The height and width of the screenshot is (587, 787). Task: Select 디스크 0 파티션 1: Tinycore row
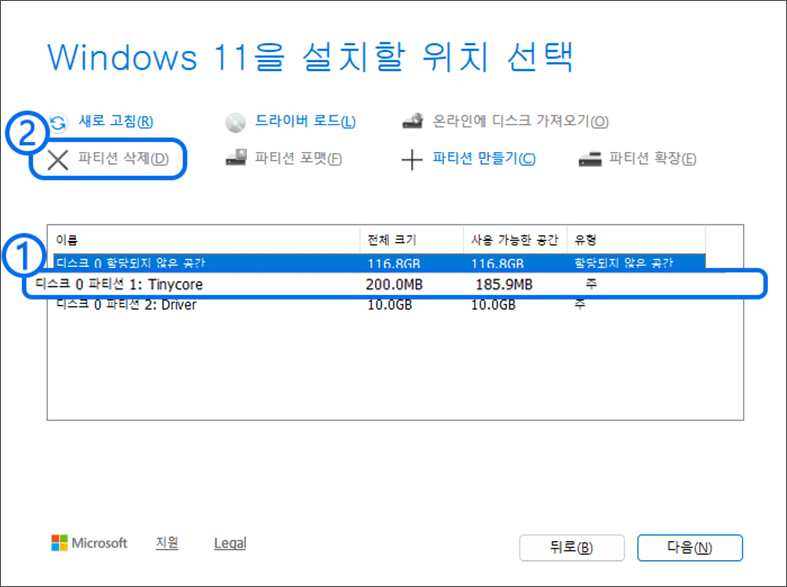pos(394,284)
